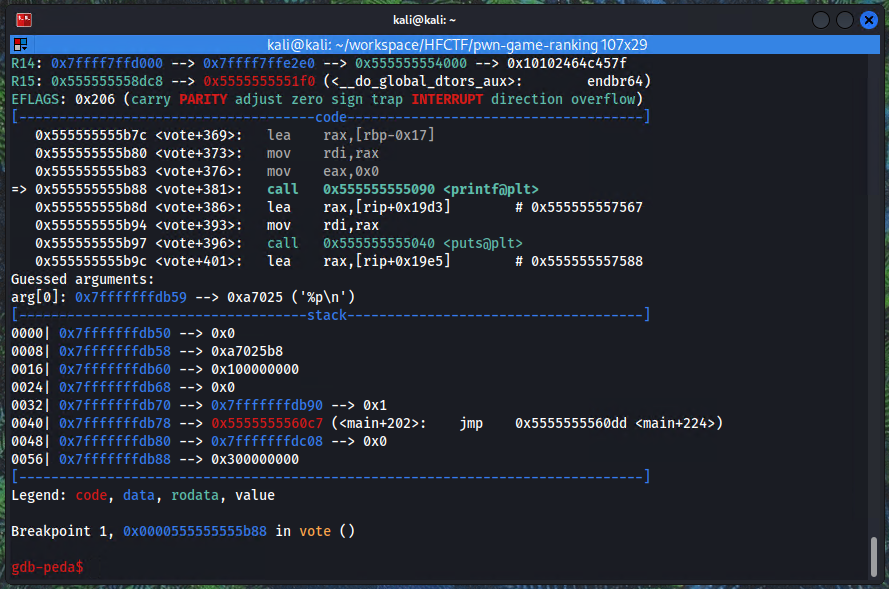Click the 'Breakpoint 1,' text
The width and height of the screenshot is (889, 589).
(x=62, y=532)
